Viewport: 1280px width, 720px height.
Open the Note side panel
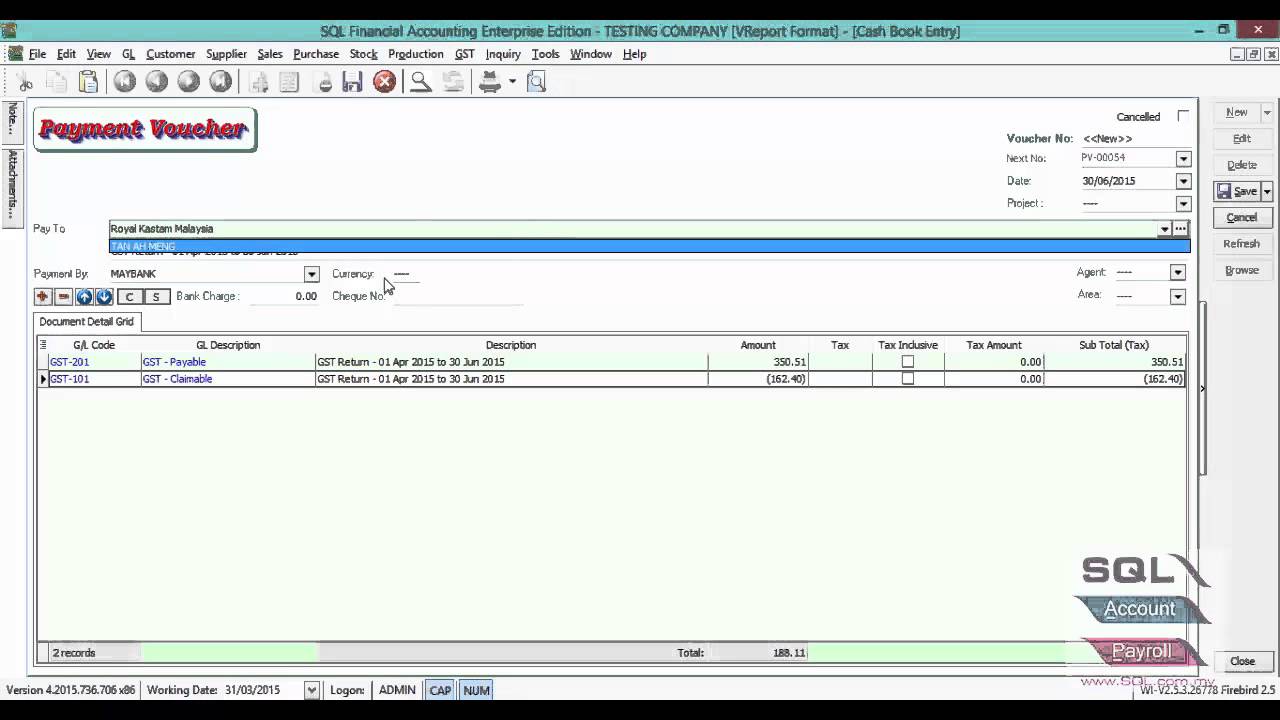pos(12,118)
